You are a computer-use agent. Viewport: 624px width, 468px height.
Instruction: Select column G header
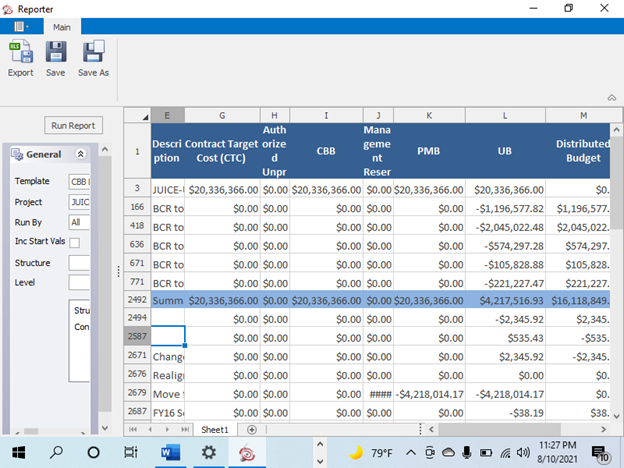[222, 115]
